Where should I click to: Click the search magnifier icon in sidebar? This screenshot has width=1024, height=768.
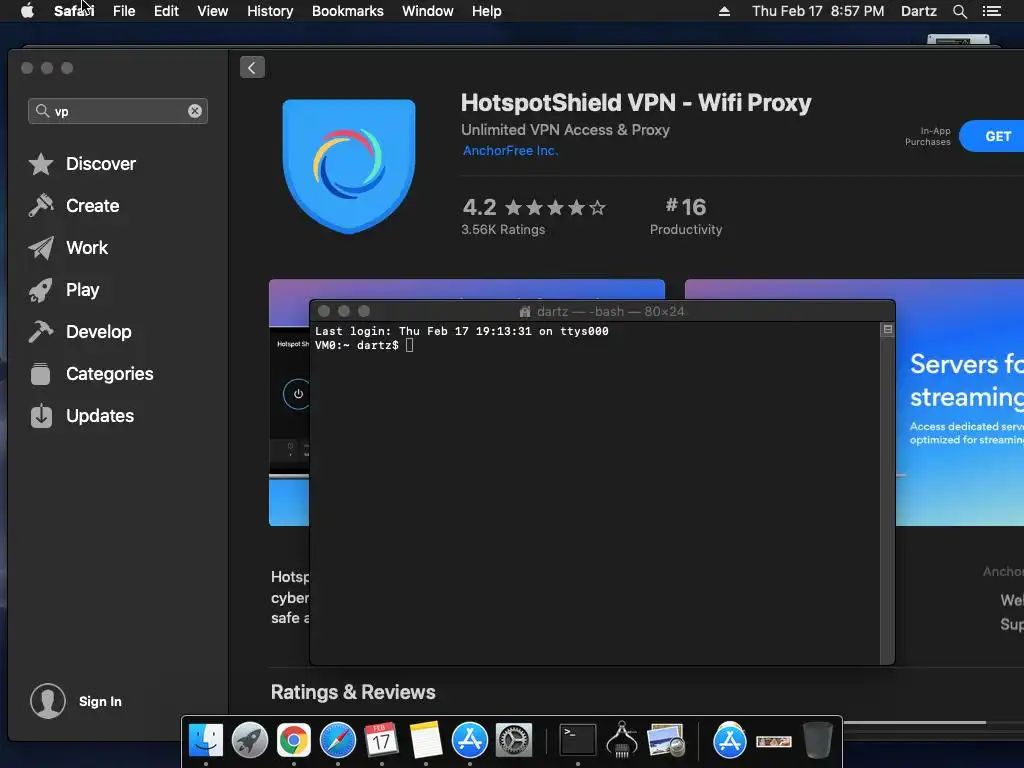coord(42,111)
